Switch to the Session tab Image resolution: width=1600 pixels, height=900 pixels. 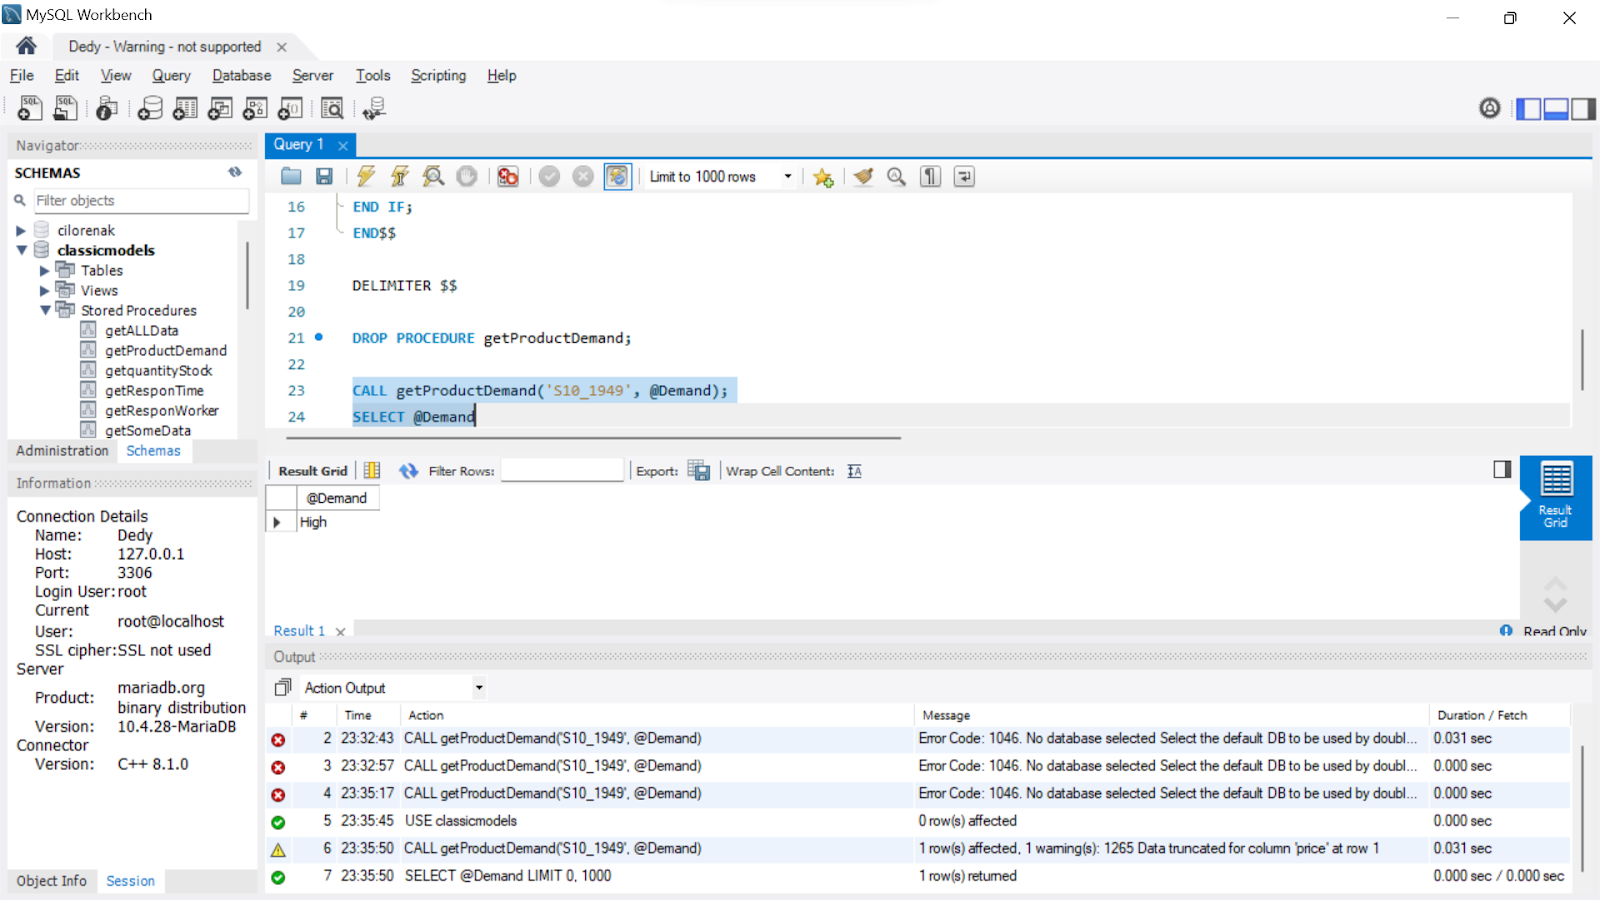pyautogui.click(x=131, y=881)
